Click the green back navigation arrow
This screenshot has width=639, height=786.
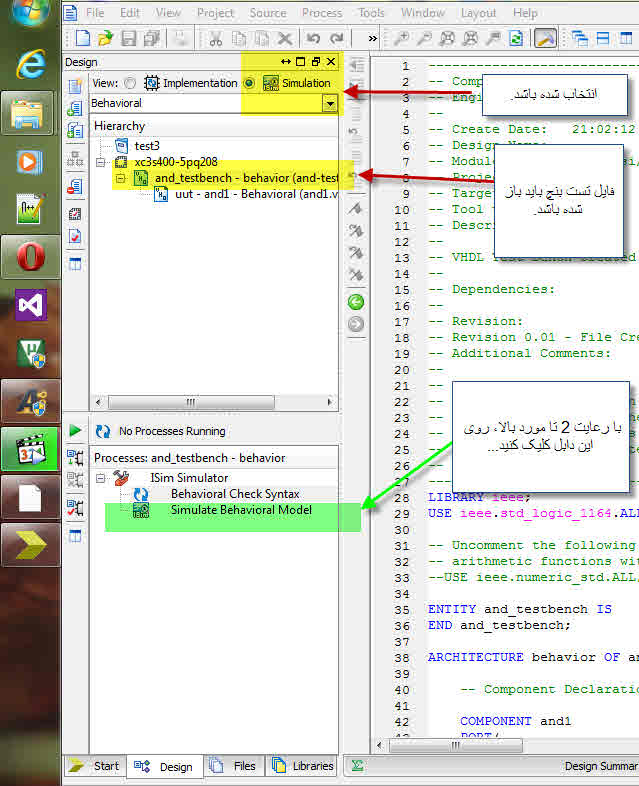coord(356,301)
